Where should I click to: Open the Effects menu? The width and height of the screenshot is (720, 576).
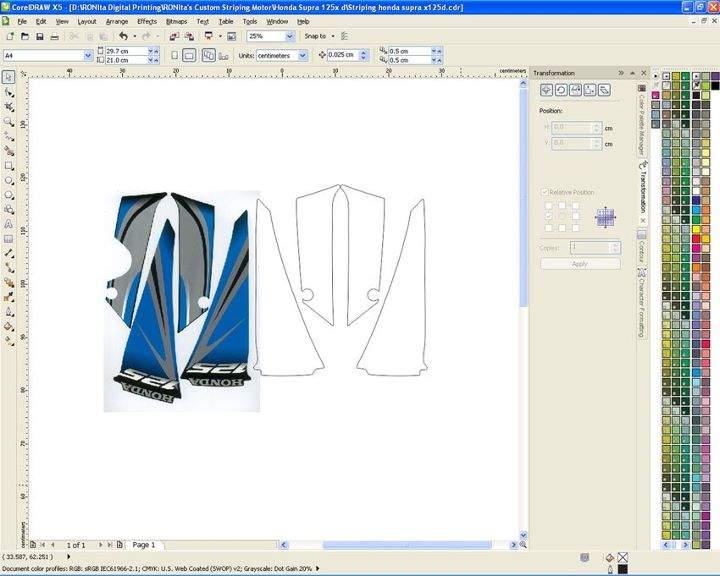147,22
